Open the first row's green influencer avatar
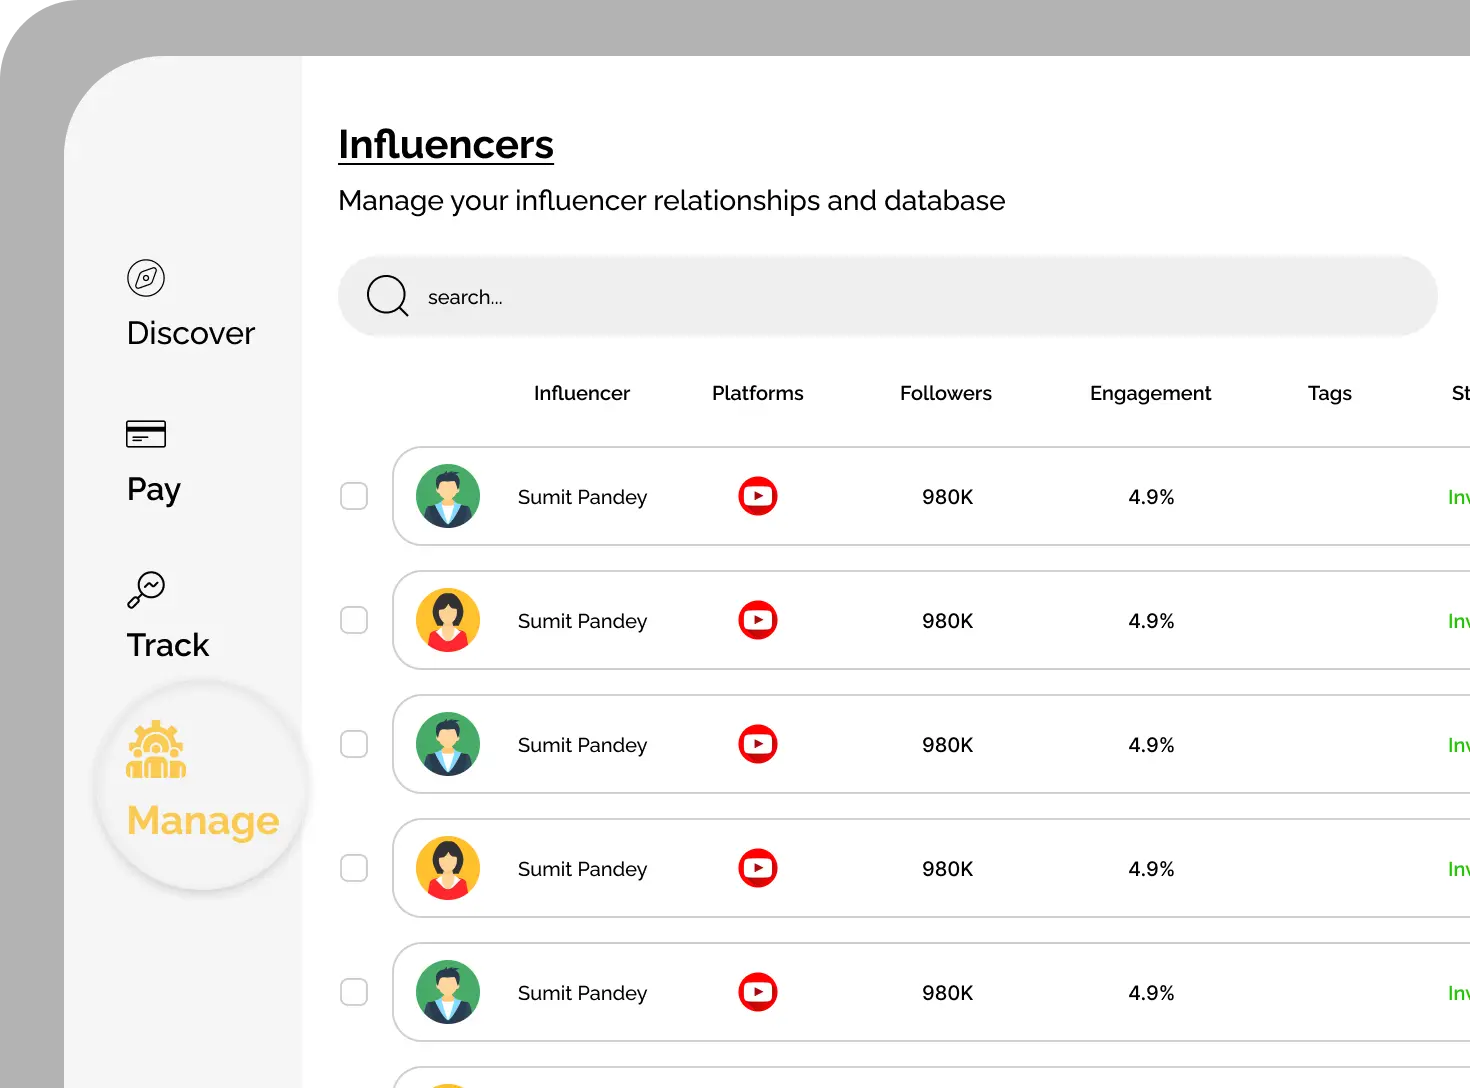 tap(448, 496)
